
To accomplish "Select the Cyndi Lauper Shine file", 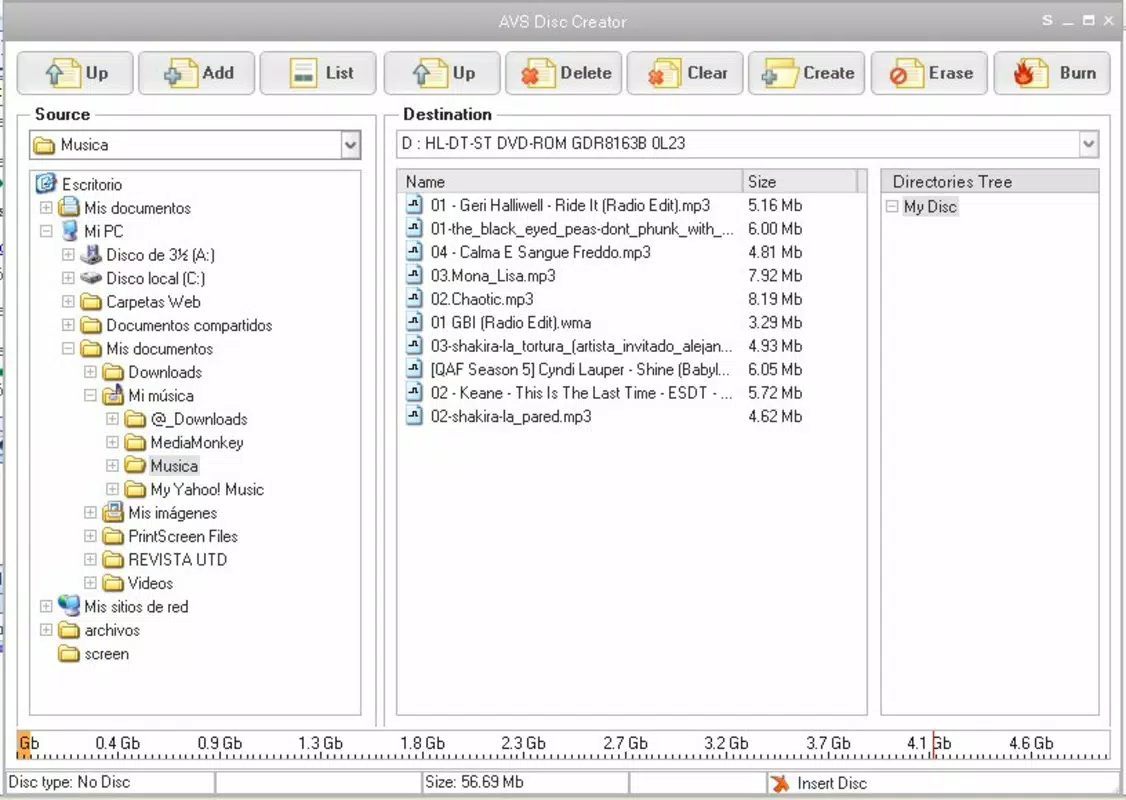I will point(580,369).
